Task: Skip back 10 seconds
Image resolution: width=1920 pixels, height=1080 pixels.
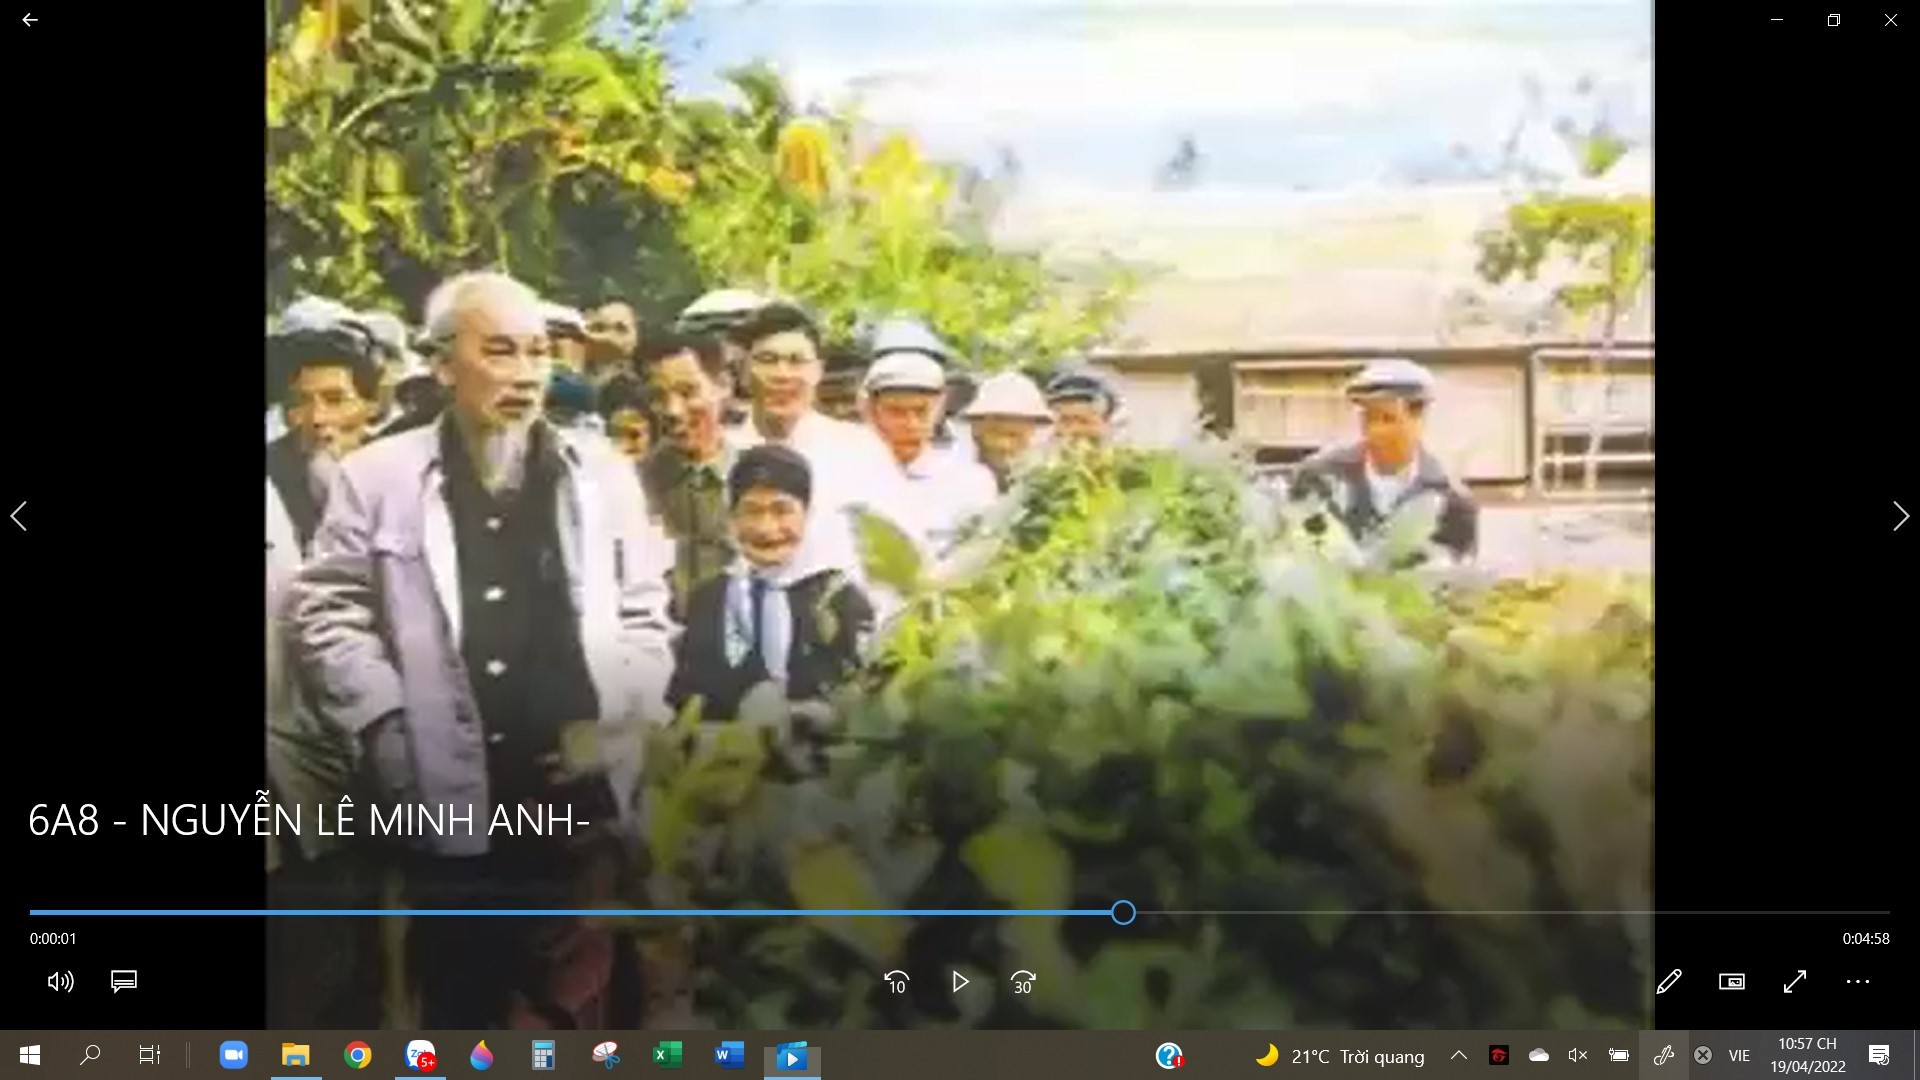Action: 896,982
